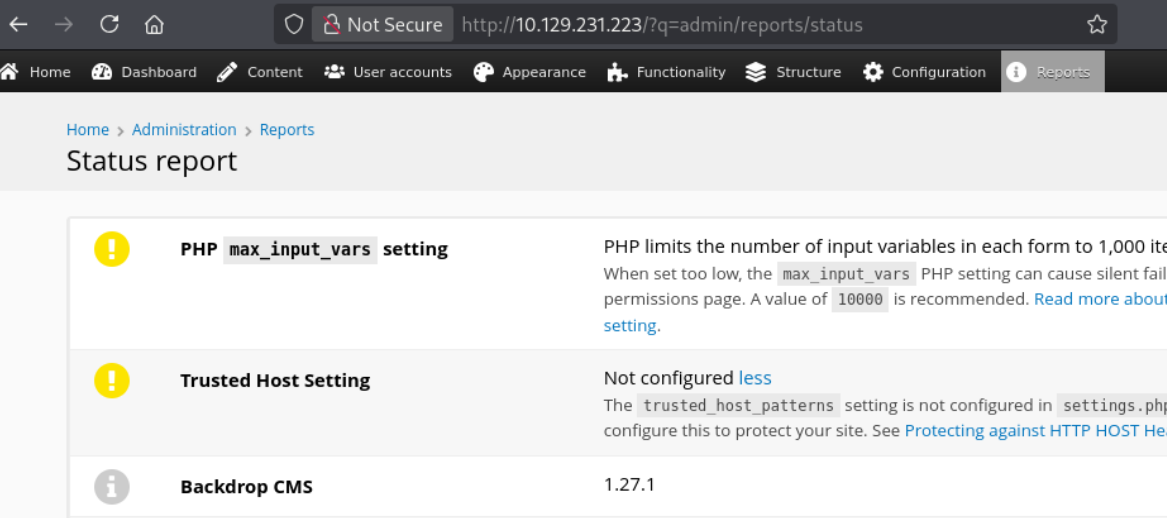
Task: Click the shield tracking protection icon
Action: (x=294, y=25)
